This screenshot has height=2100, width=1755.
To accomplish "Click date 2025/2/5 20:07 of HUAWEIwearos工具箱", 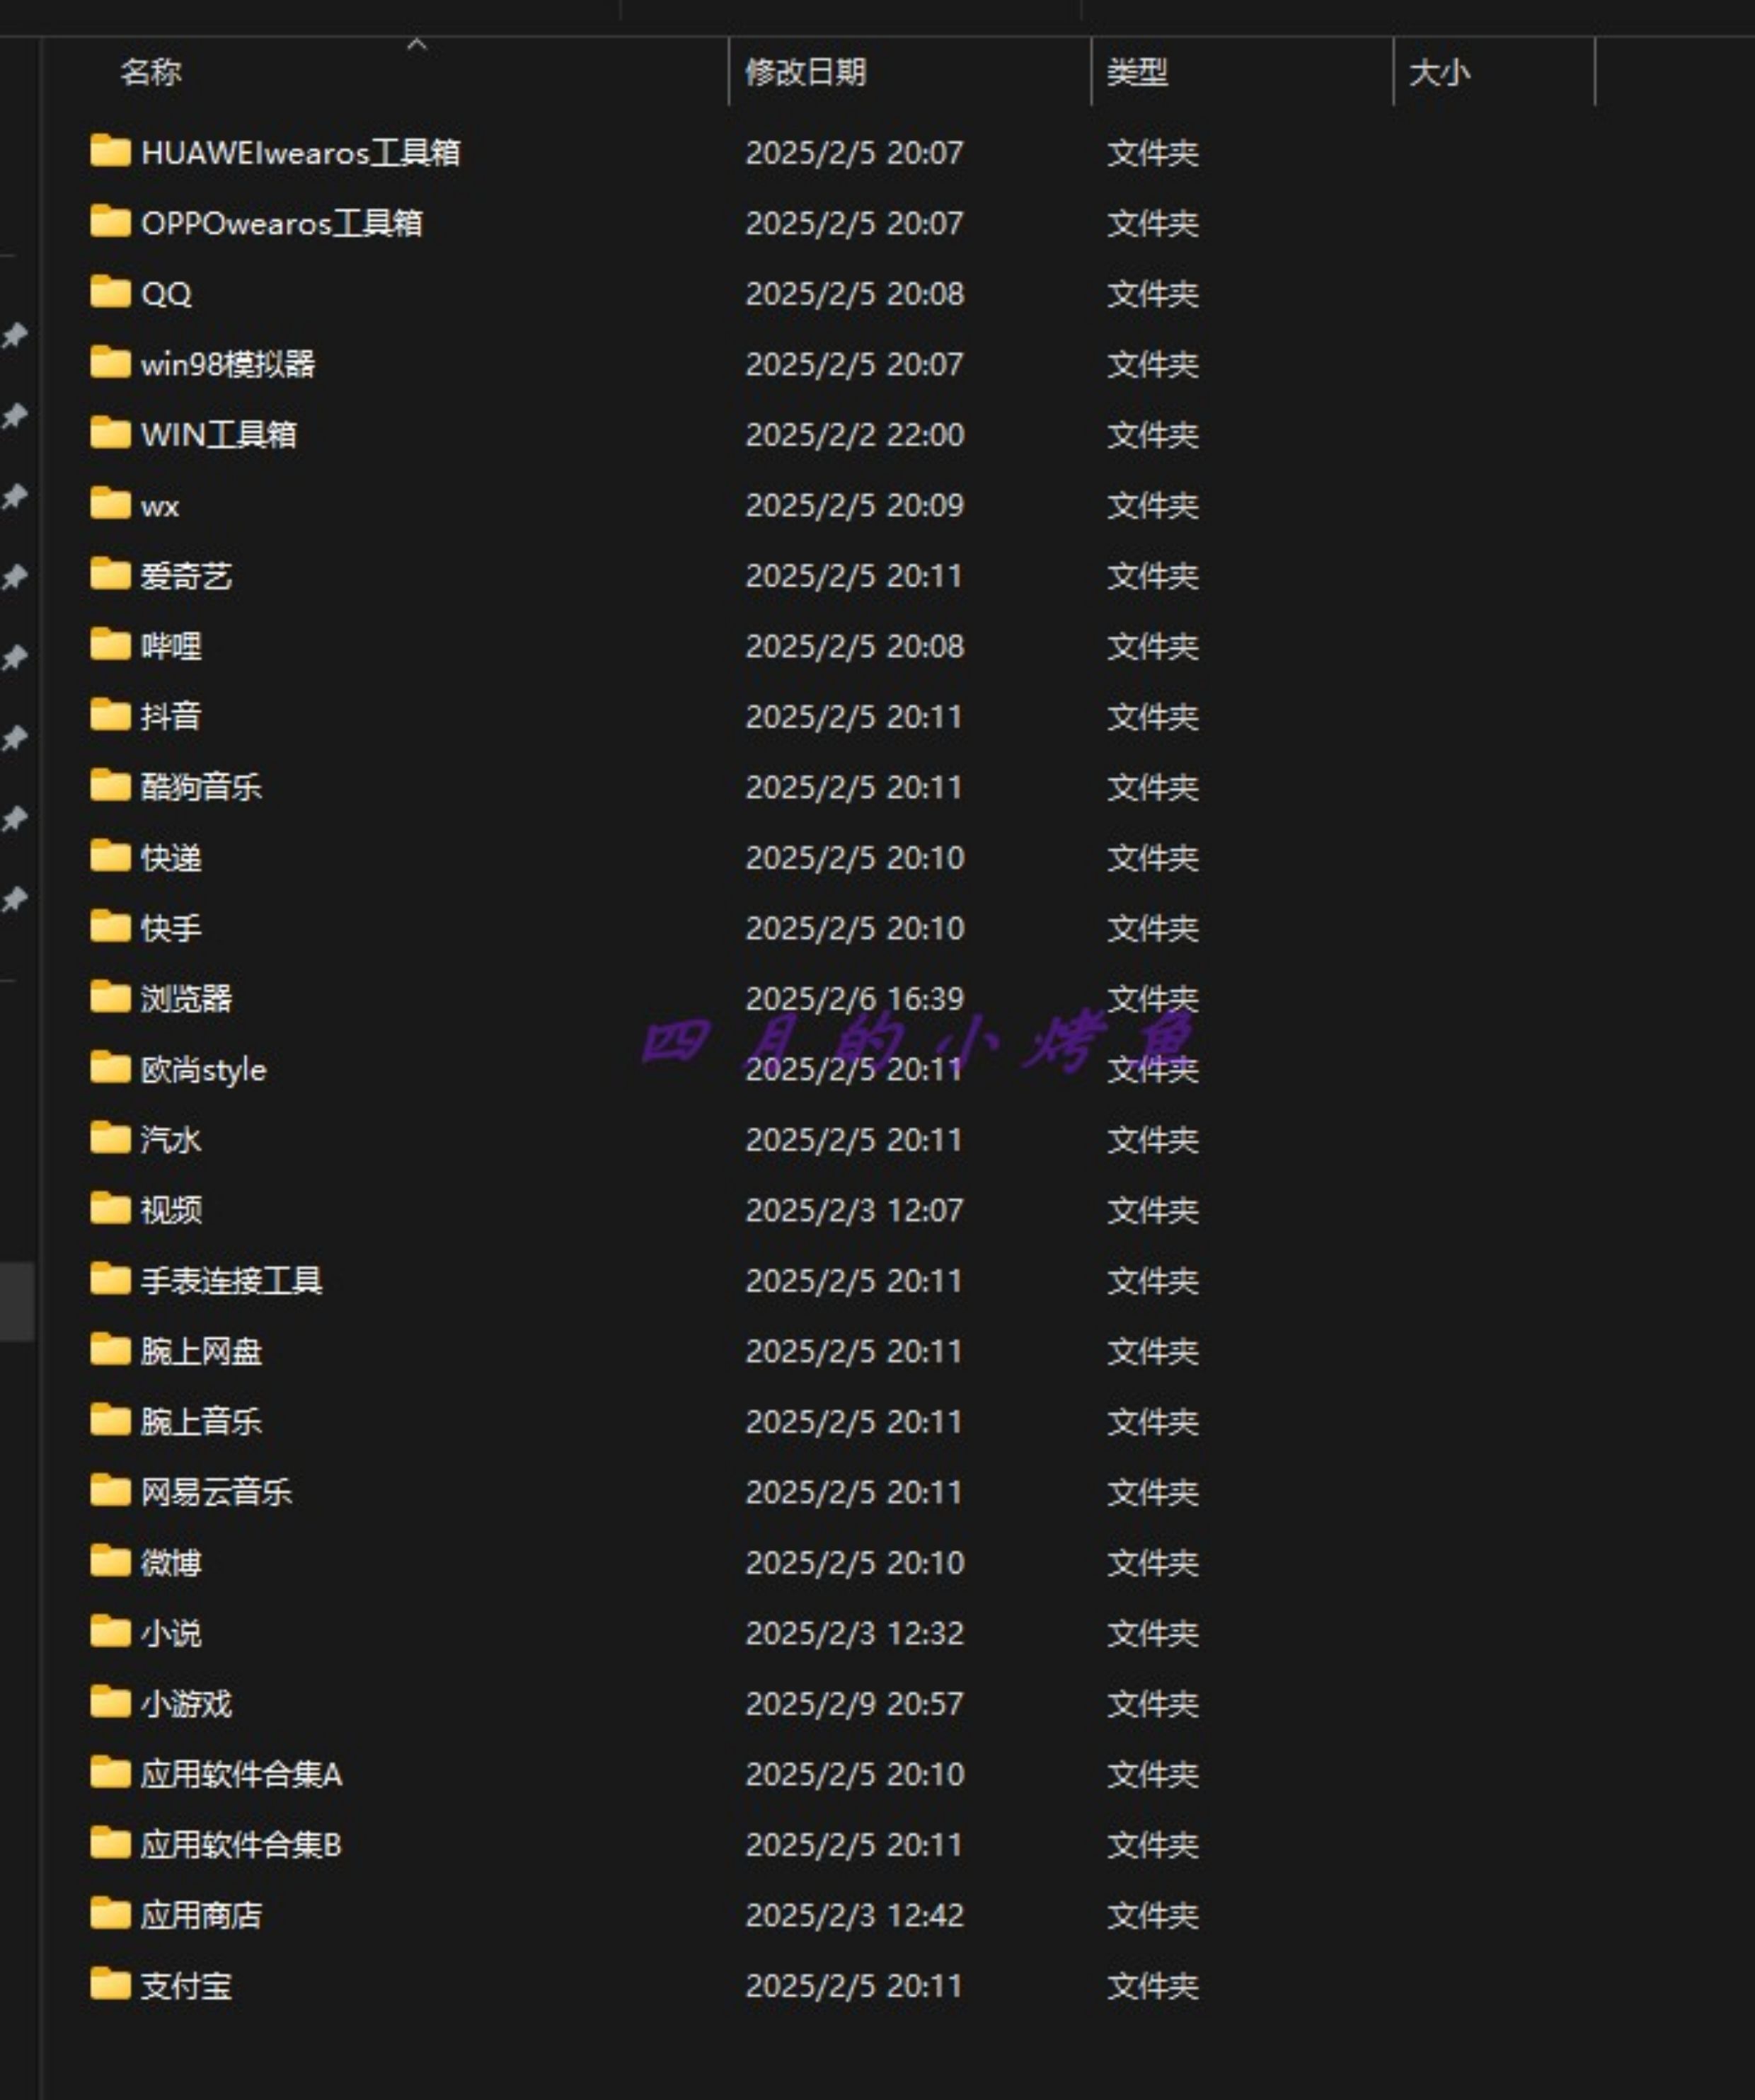I will point(854,152).
